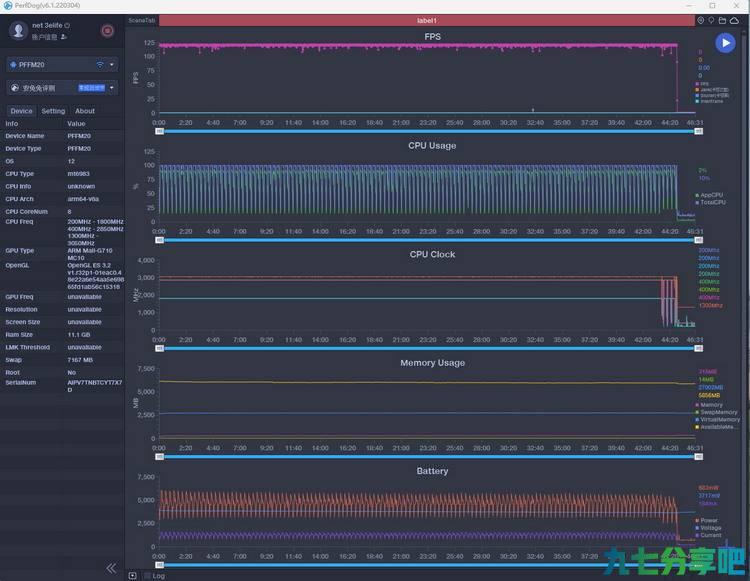The image size is (750, 581).
Task: Click the CPU Clock chart title
Action: [x=432, y=254]
